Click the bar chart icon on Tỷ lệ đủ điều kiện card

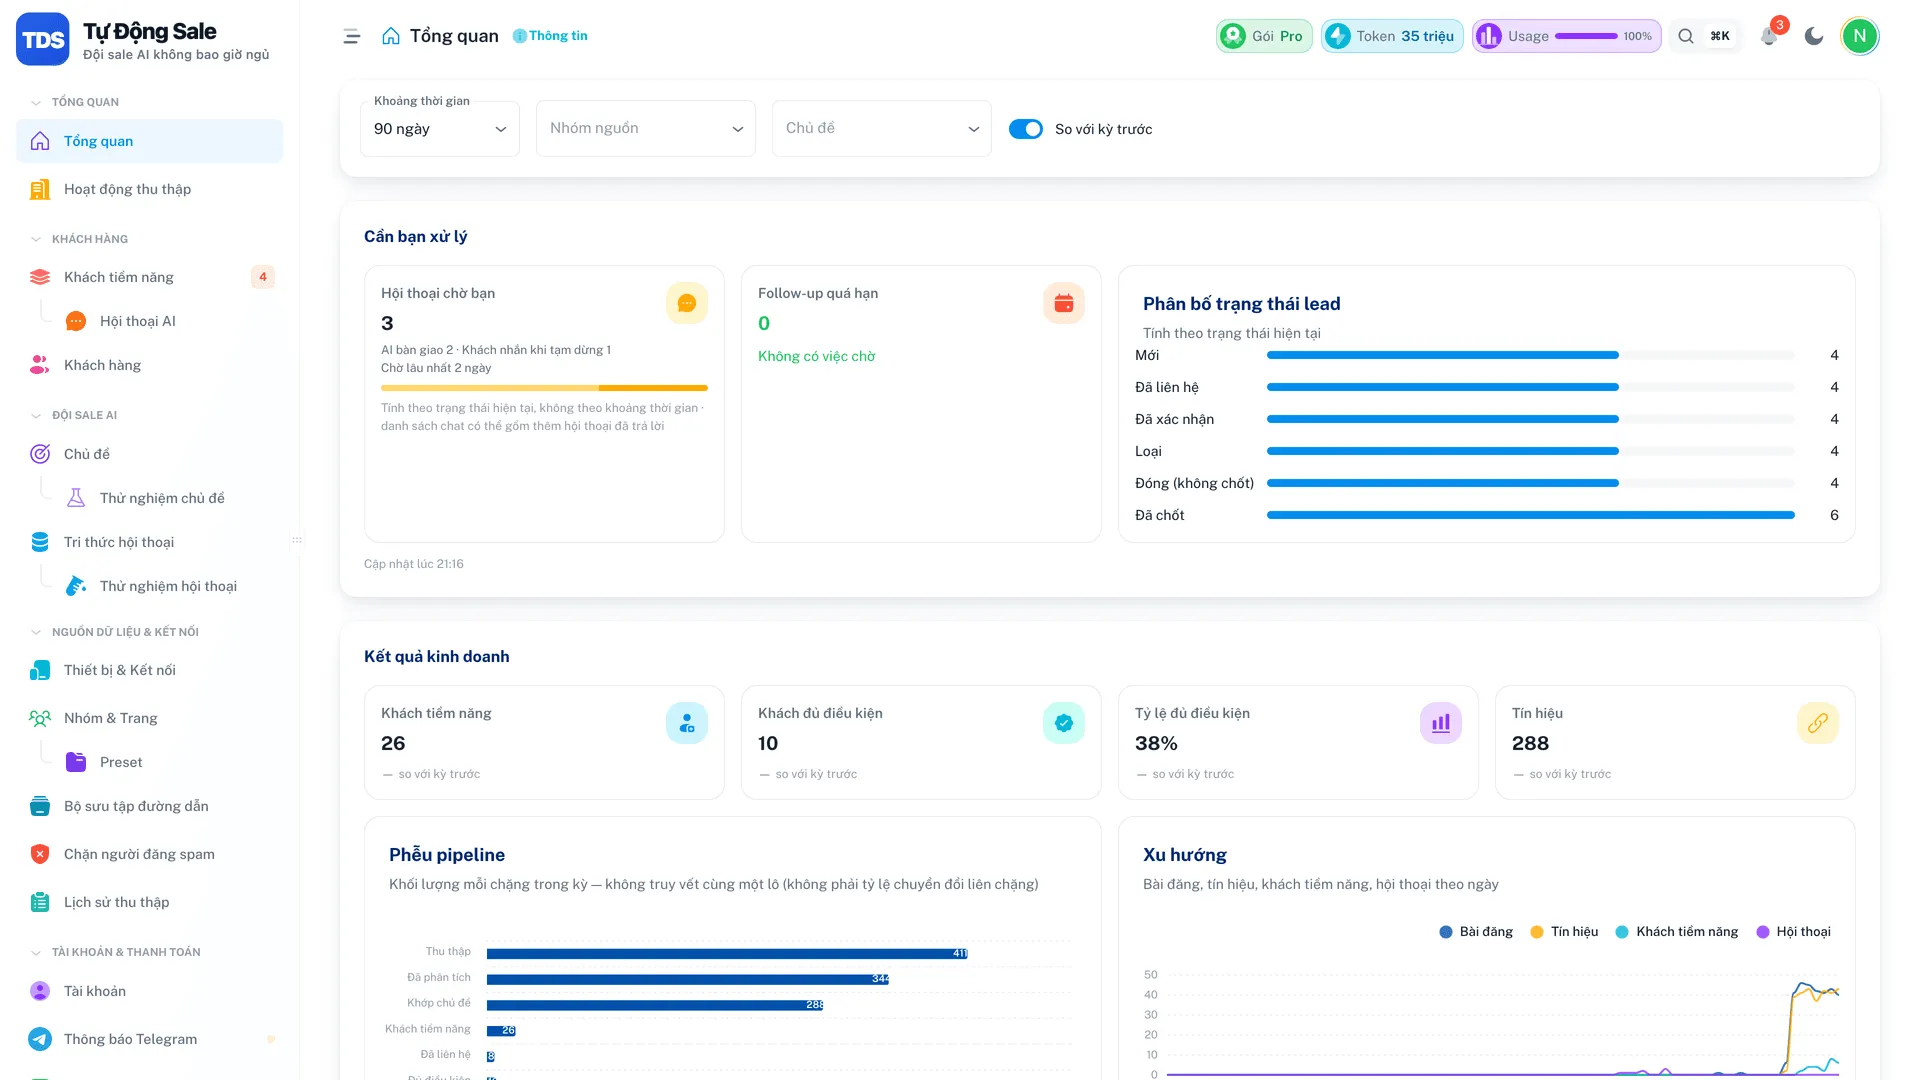[x=1441, y=723]
